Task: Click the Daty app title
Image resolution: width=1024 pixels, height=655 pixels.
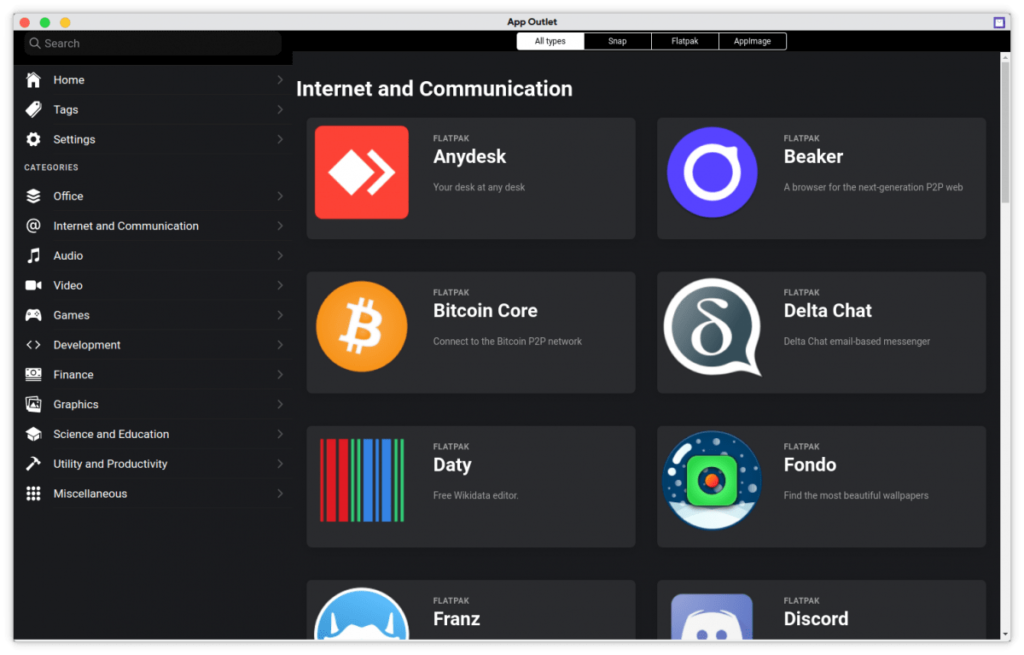Action: 452,465
